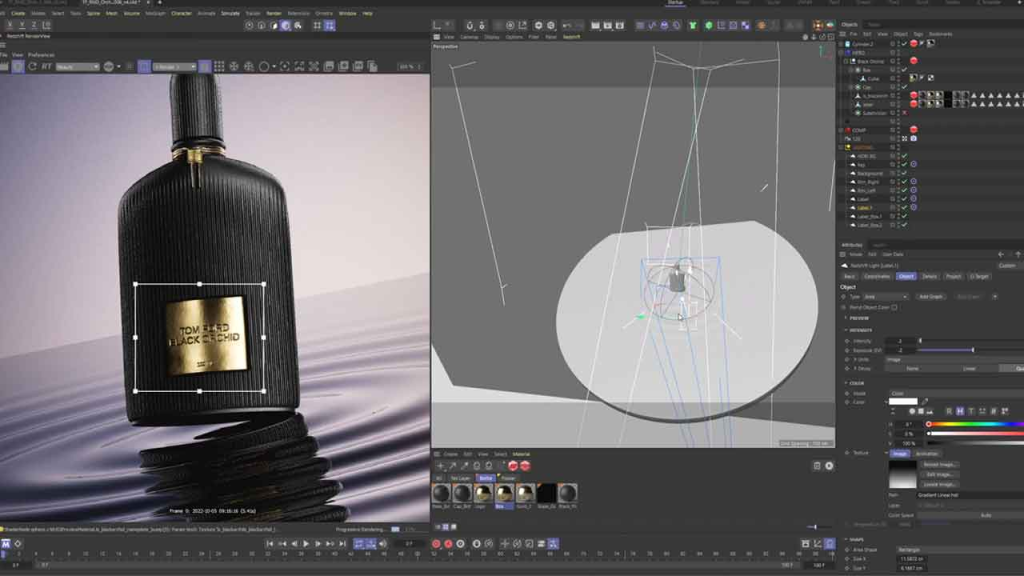Click the red tag on Cylinder.2
Screen dimensions: 1024x576
tap(914, 44)
